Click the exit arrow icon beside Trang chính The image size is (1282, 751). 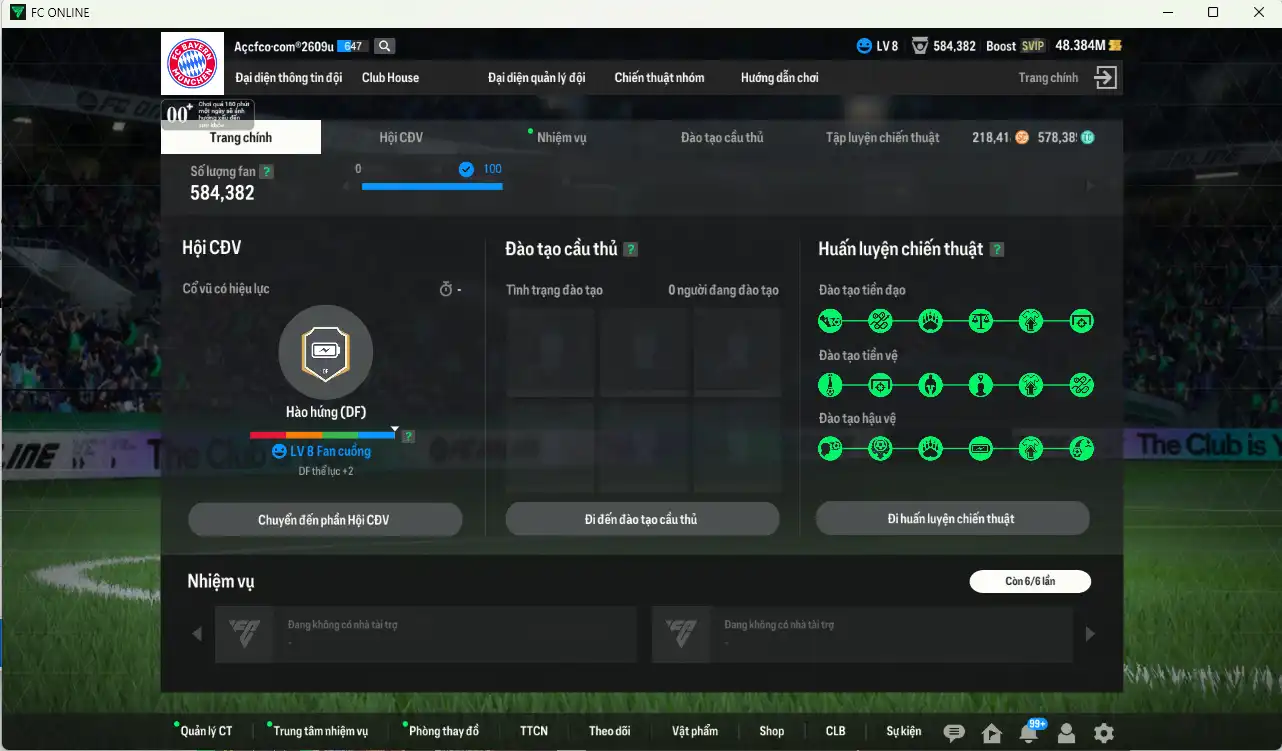point(1105,78)
